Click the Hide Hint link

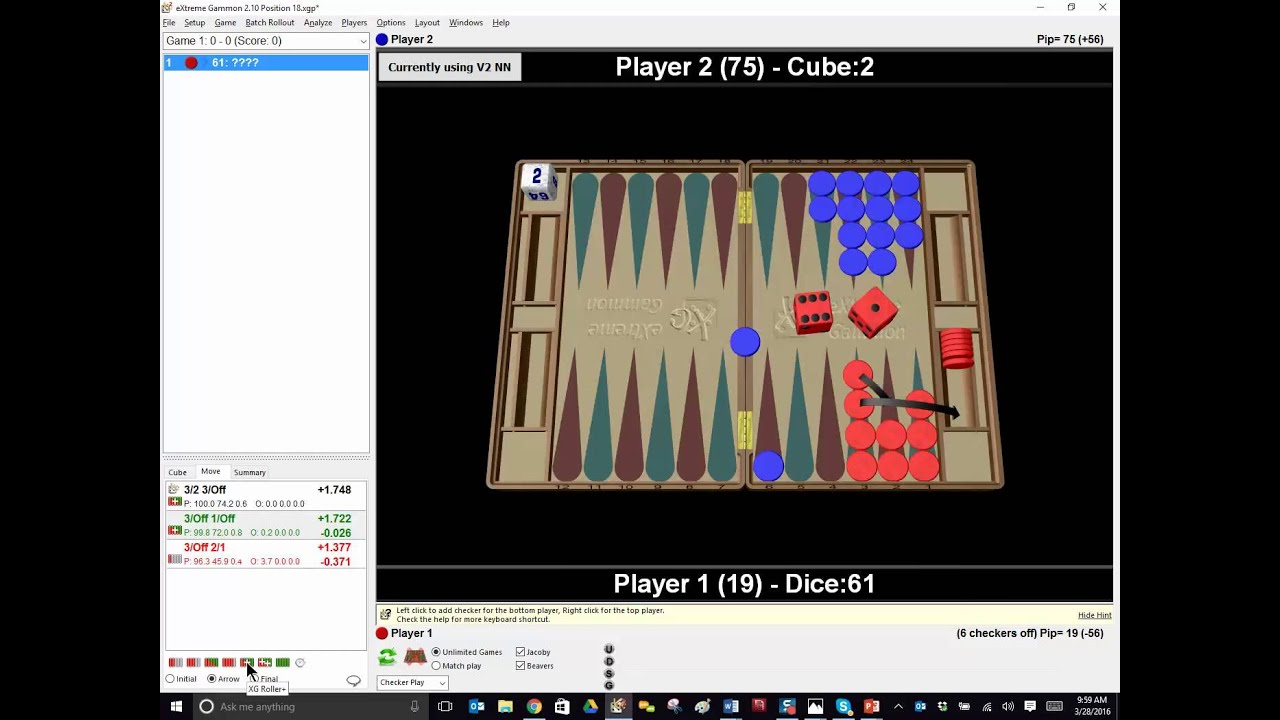point(1095,615)
